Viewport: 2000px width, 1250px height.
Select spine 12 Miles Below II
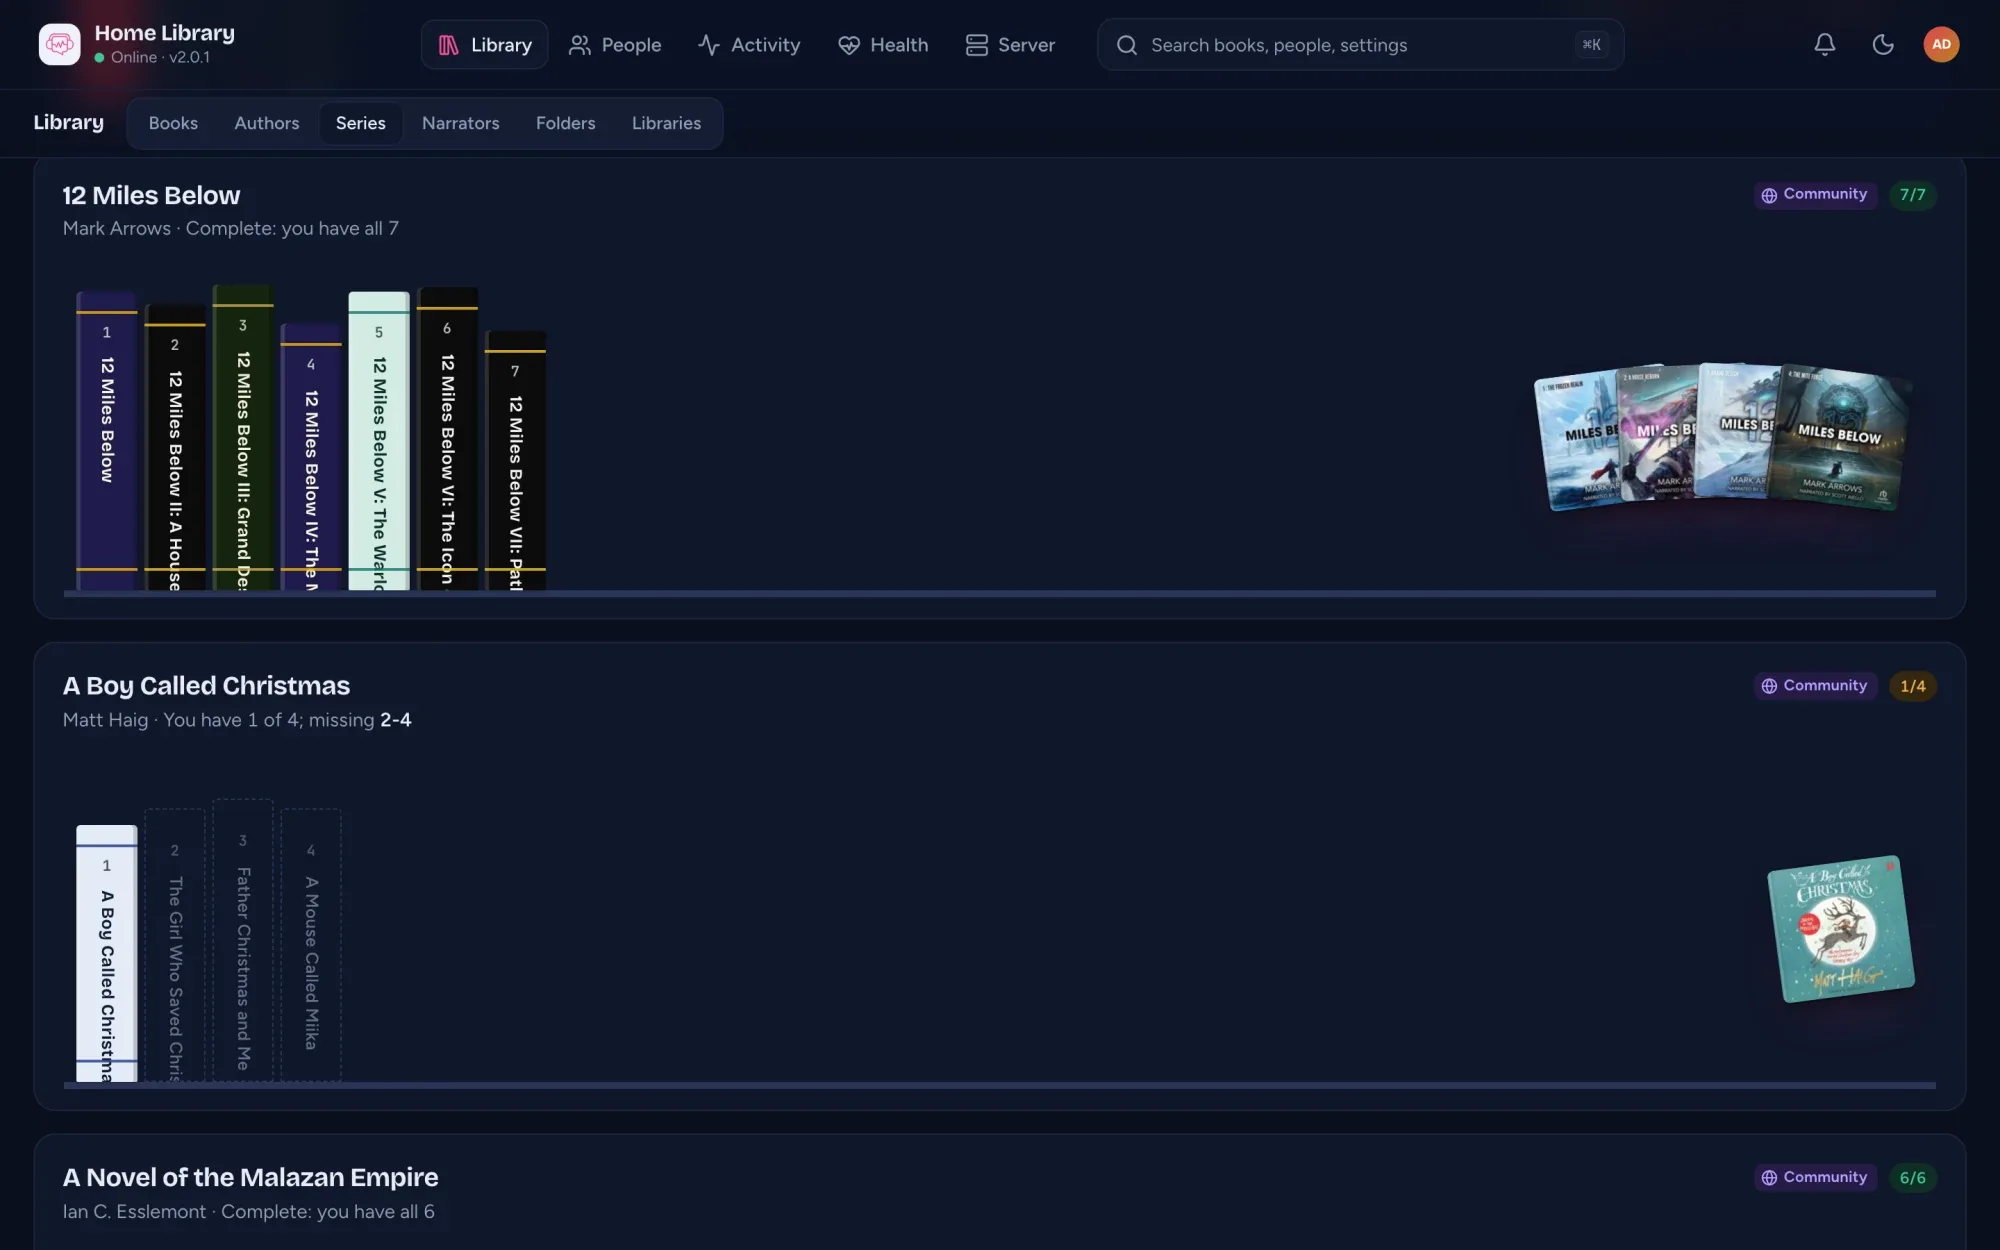175,447
